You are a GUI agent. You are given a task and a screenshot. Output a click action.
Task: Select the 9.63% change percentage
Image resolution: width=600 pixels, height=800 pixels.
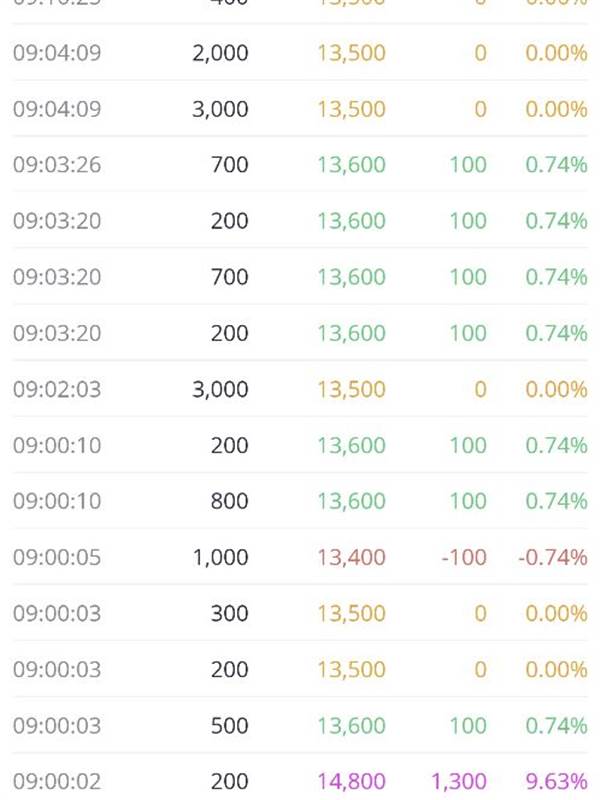556,781
